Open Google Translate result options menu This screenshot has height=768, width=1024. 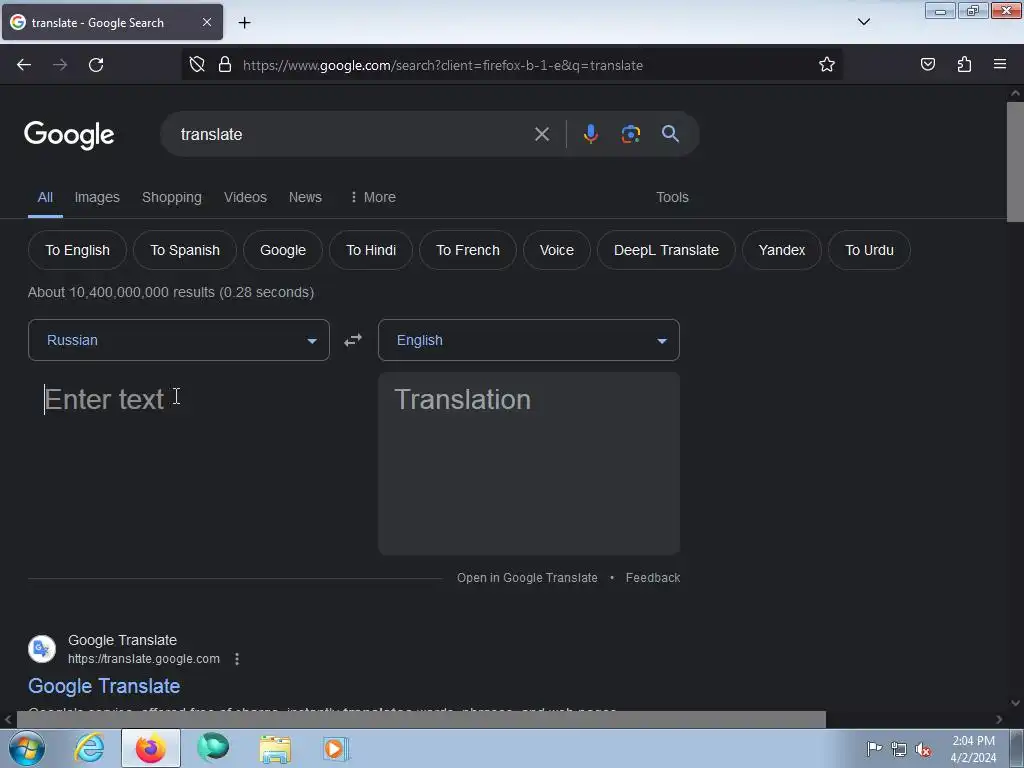click(237, 659)
